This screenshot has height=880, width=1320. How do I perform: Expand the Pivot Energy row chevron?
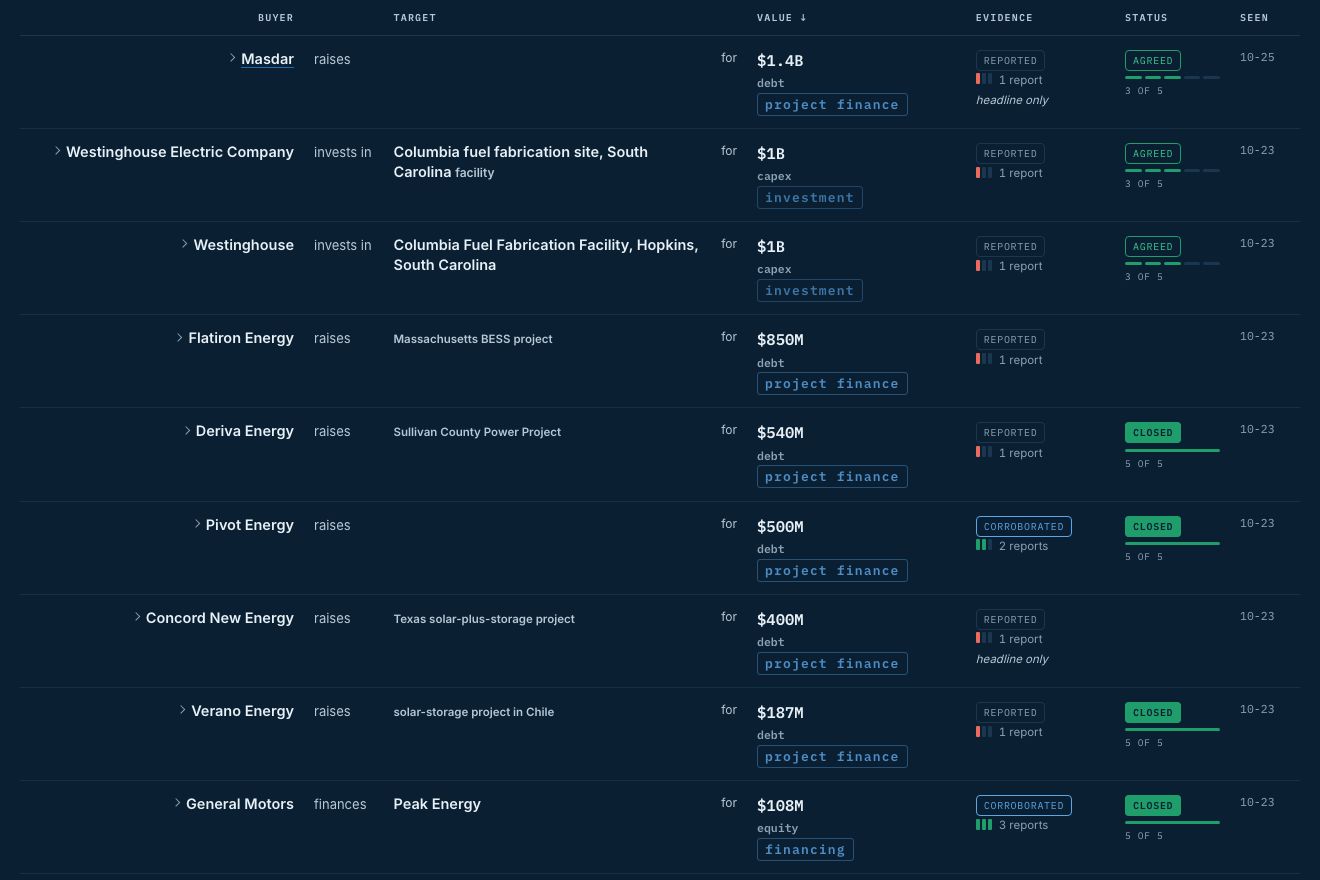(x=198, y=524)
